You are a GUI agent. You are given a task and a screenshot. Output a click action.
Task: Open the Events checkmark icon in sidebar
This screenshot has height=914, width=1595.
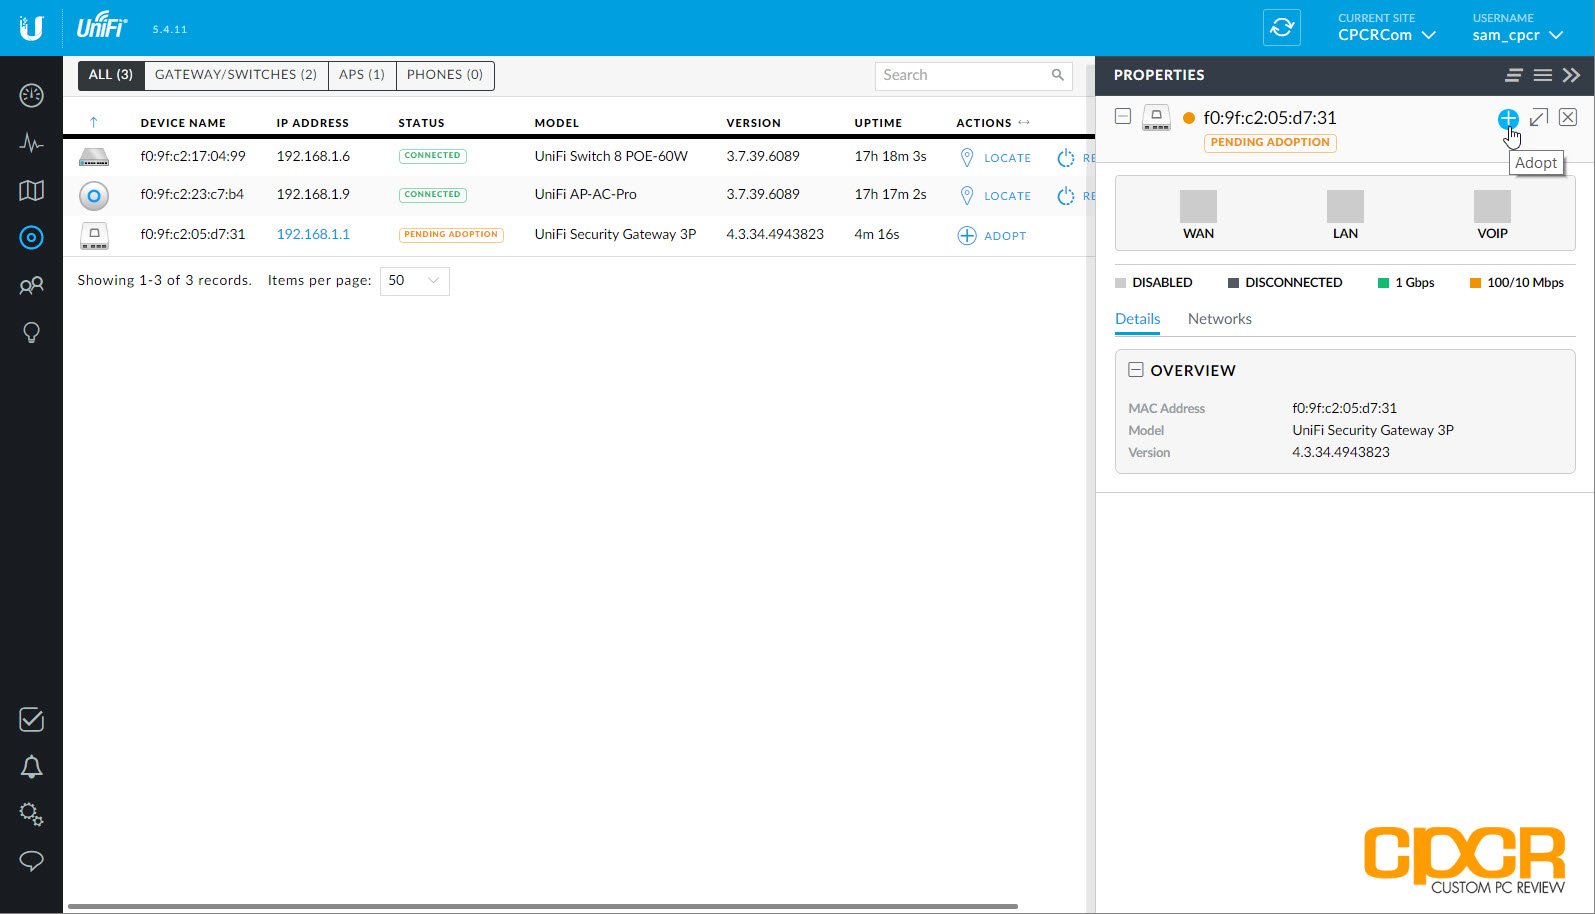[x=31, y=719]
